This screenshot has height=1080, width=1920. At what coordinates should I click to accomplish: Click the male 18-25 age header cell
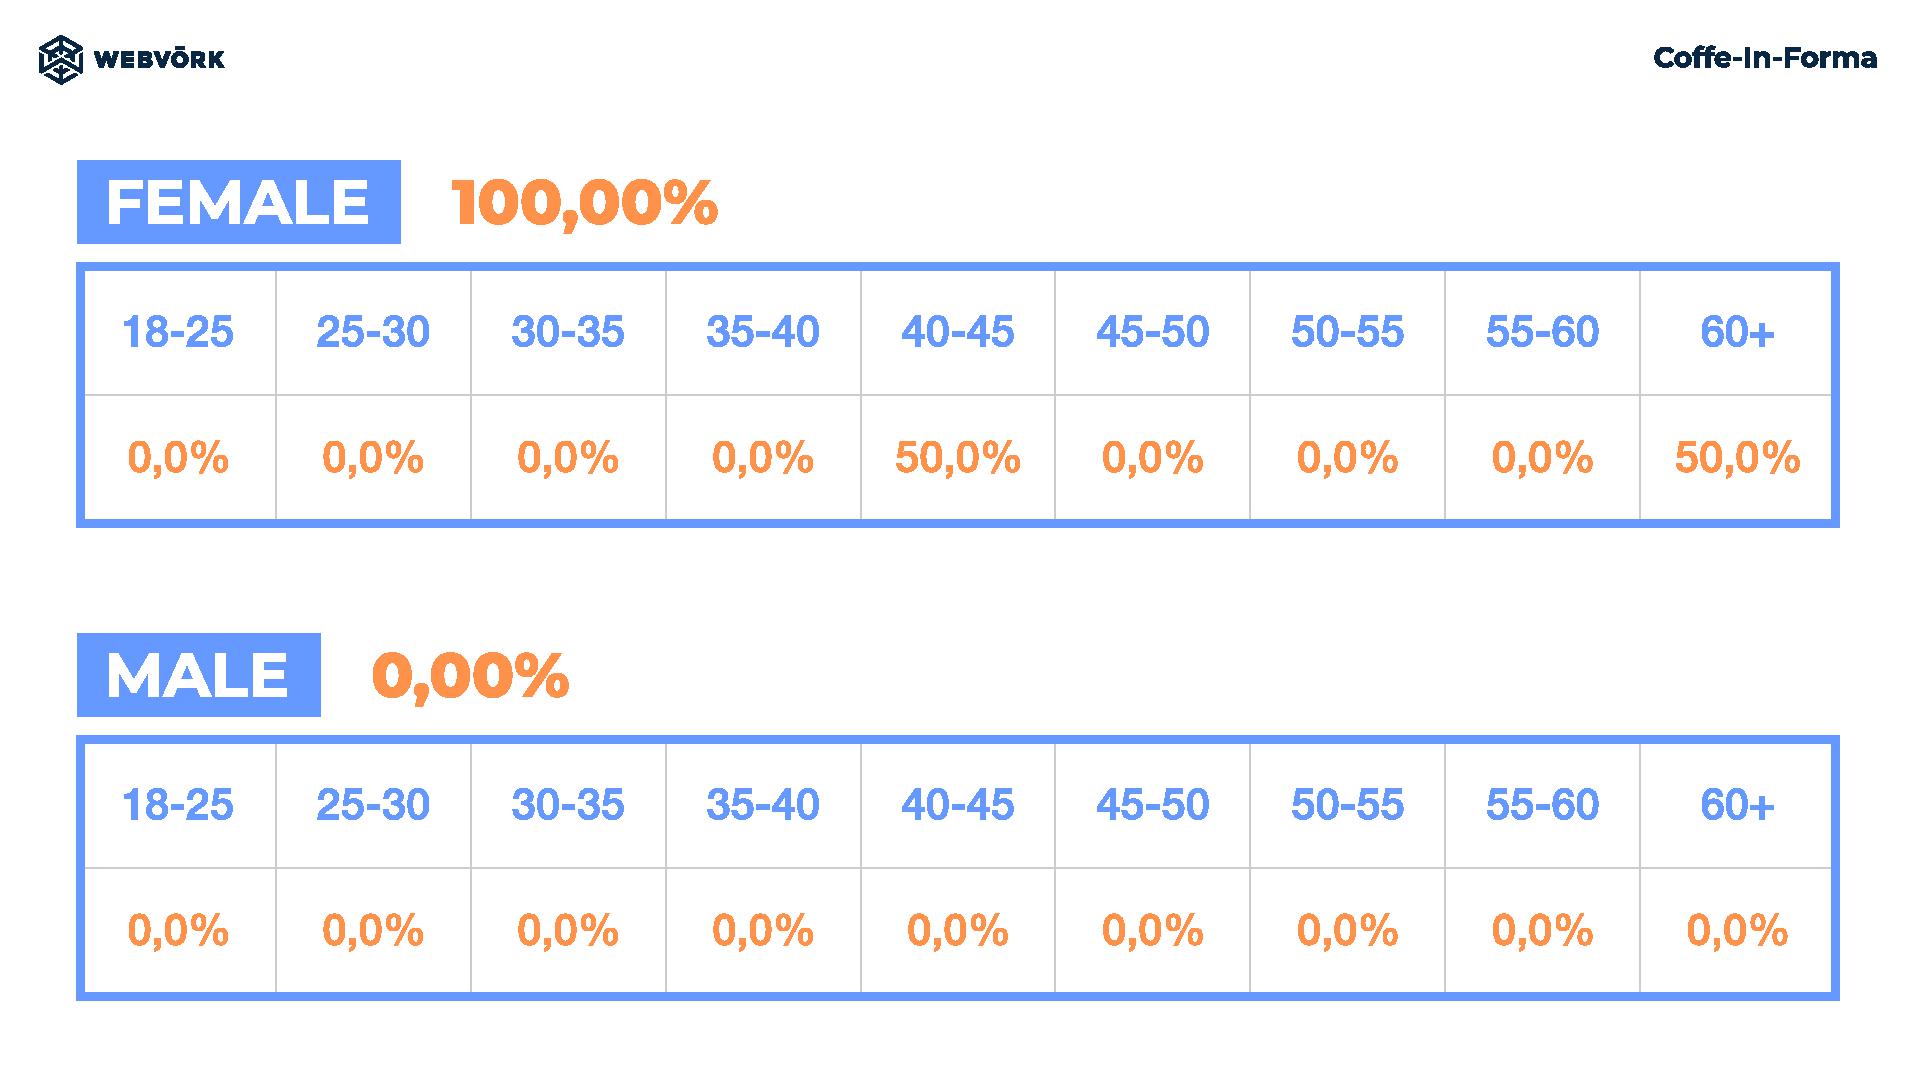(x=179, y=805)
